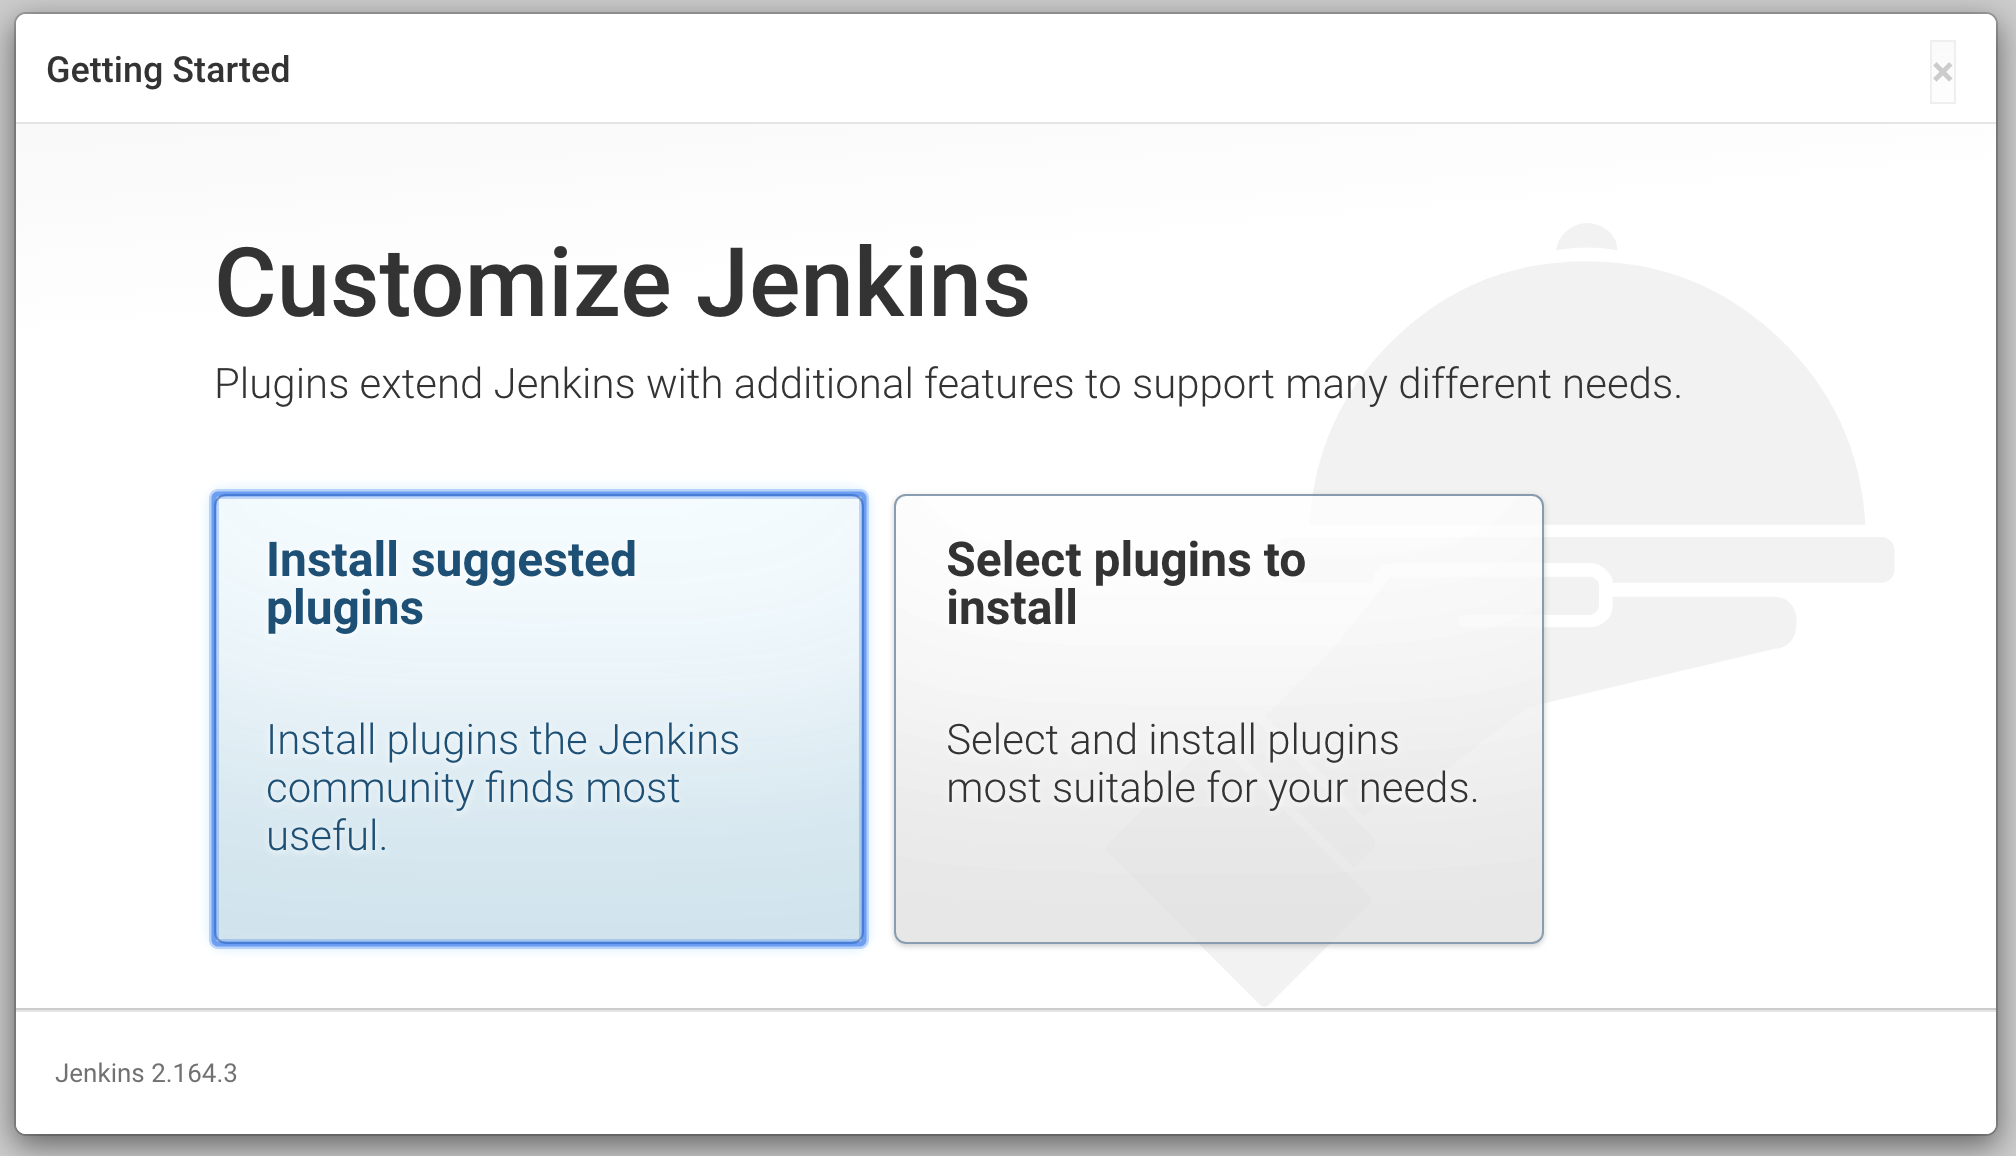Close the Getting Started dialog
This screenshot has width=2016, height=1156.
coord(1942,72)
